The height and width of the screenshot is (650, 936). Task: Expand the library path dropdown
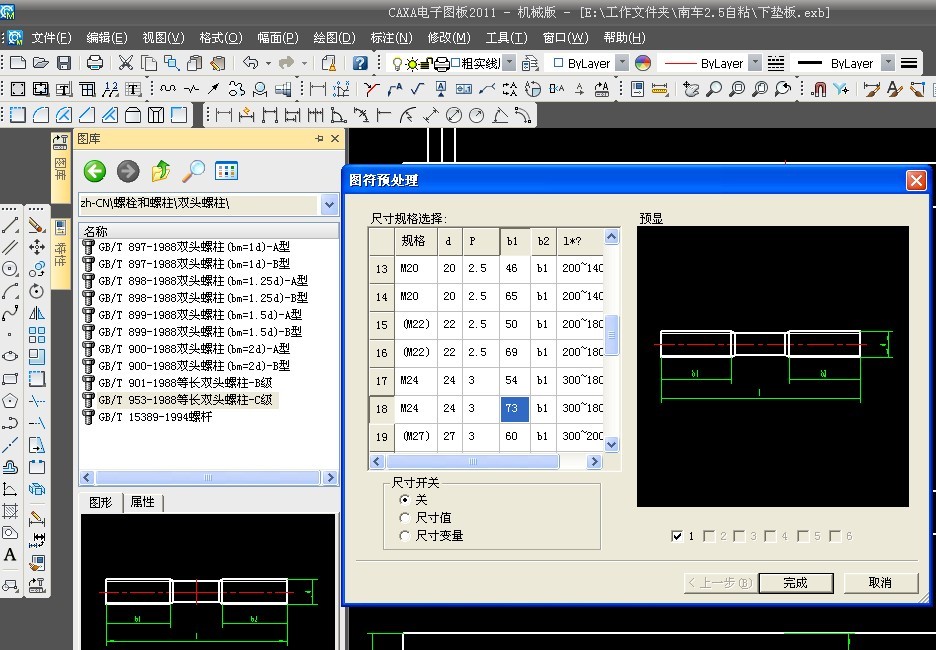click(x=330, y=204)
